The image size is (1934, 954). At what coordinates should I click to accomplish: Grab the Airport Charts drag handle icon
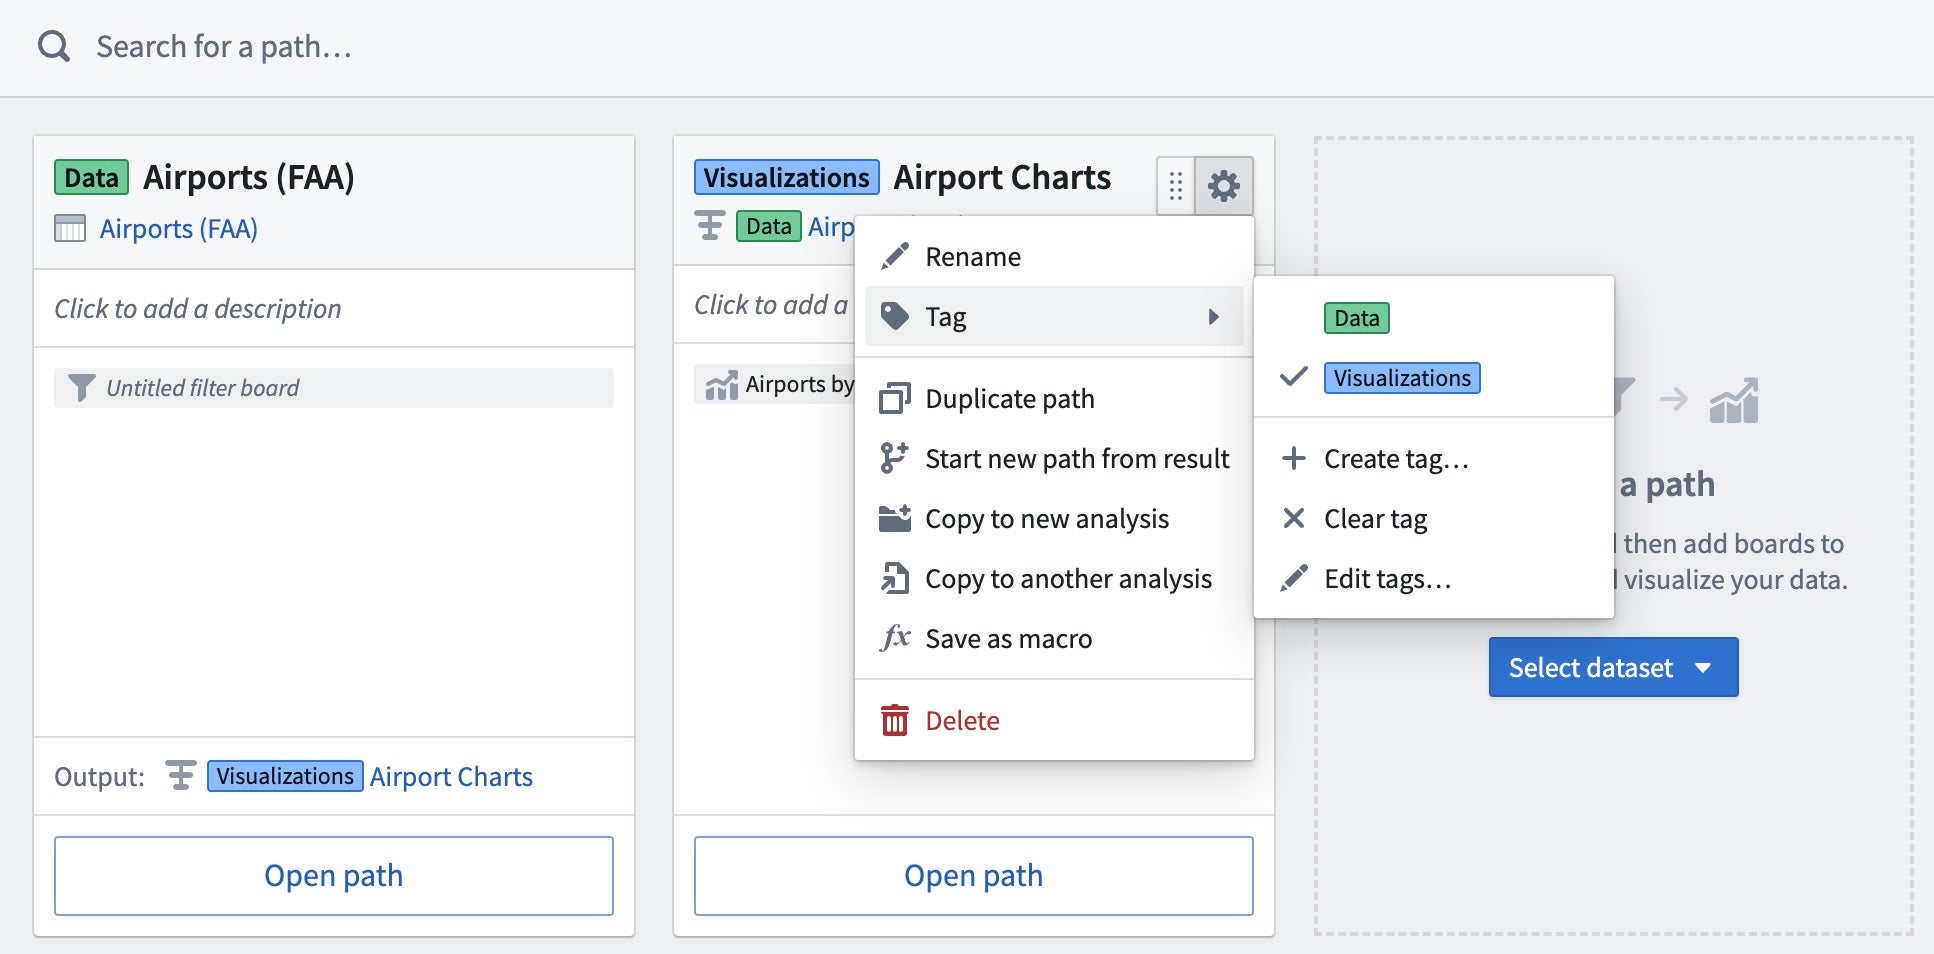[1176, 186]
